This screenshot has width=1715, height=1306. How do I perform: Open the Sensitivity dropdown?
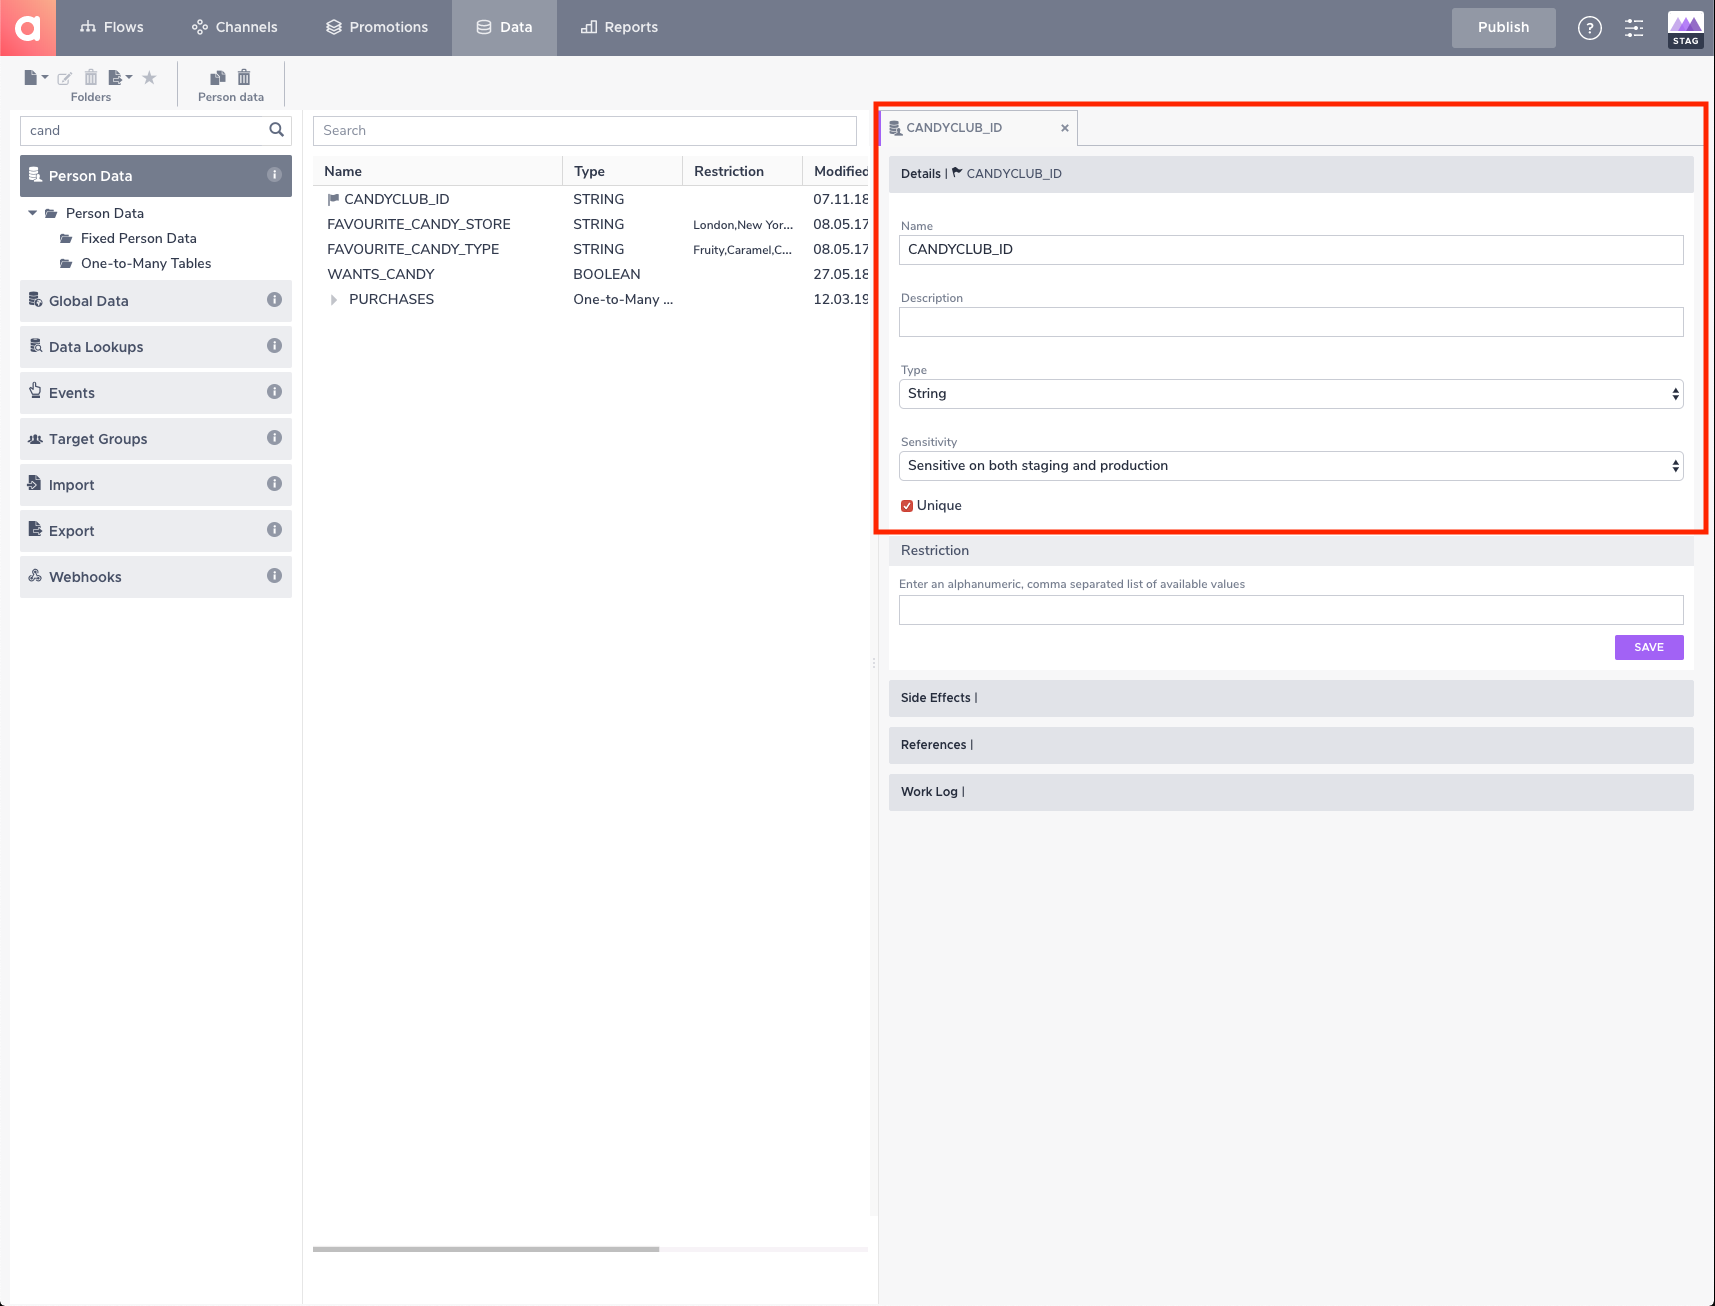[x=1290, y=465]
